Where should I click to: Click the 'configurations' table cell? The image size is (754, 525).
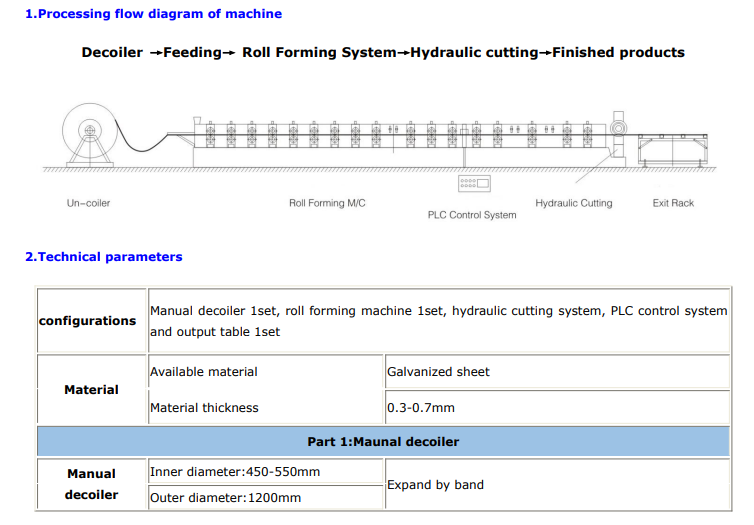(x=88, y=321)
